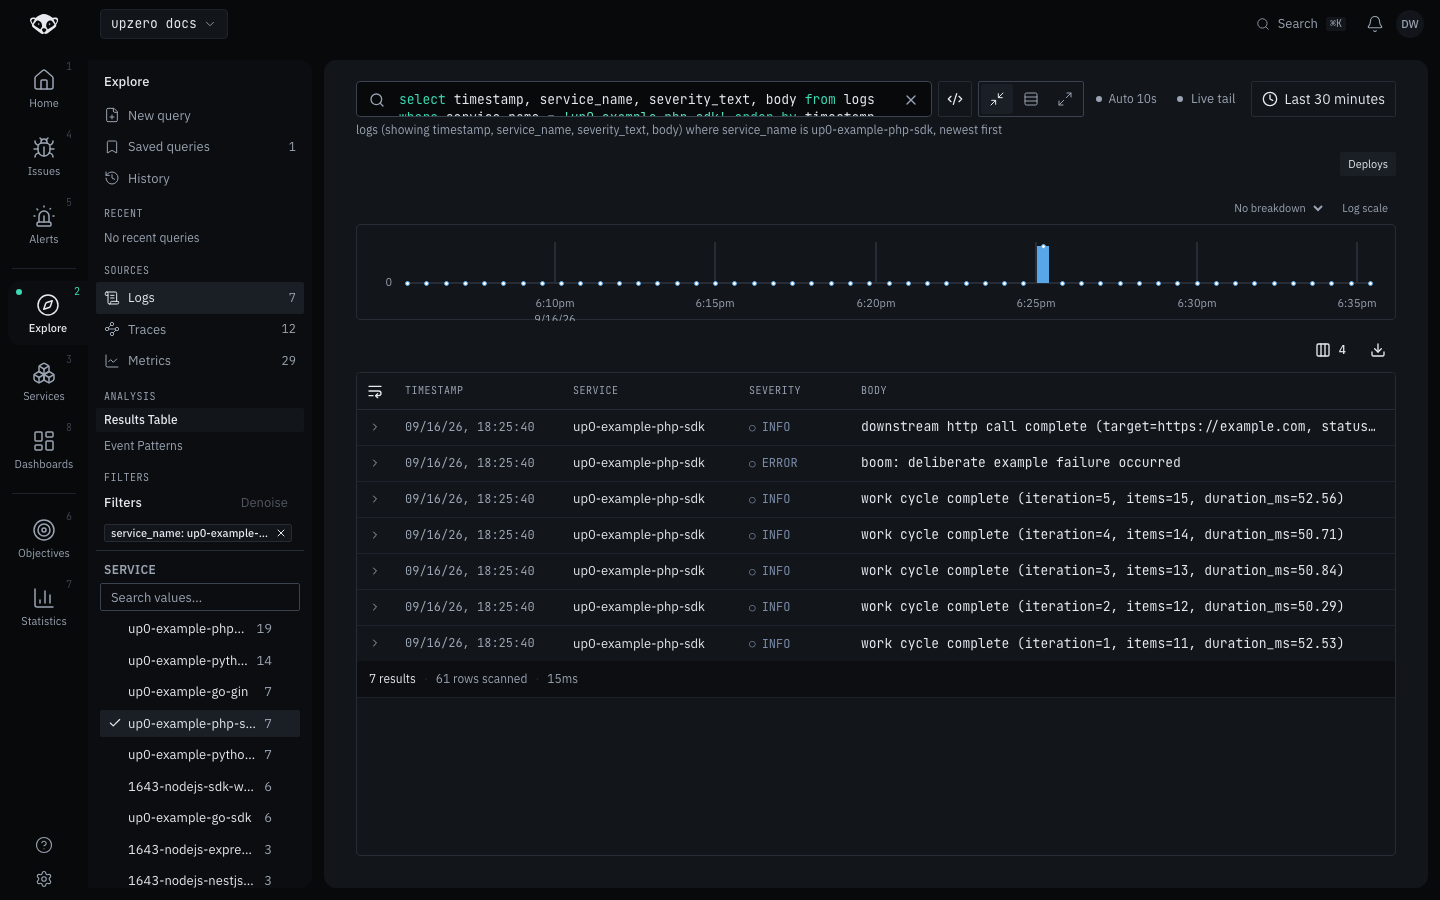Click the Deploys button

click(1367, 164)
